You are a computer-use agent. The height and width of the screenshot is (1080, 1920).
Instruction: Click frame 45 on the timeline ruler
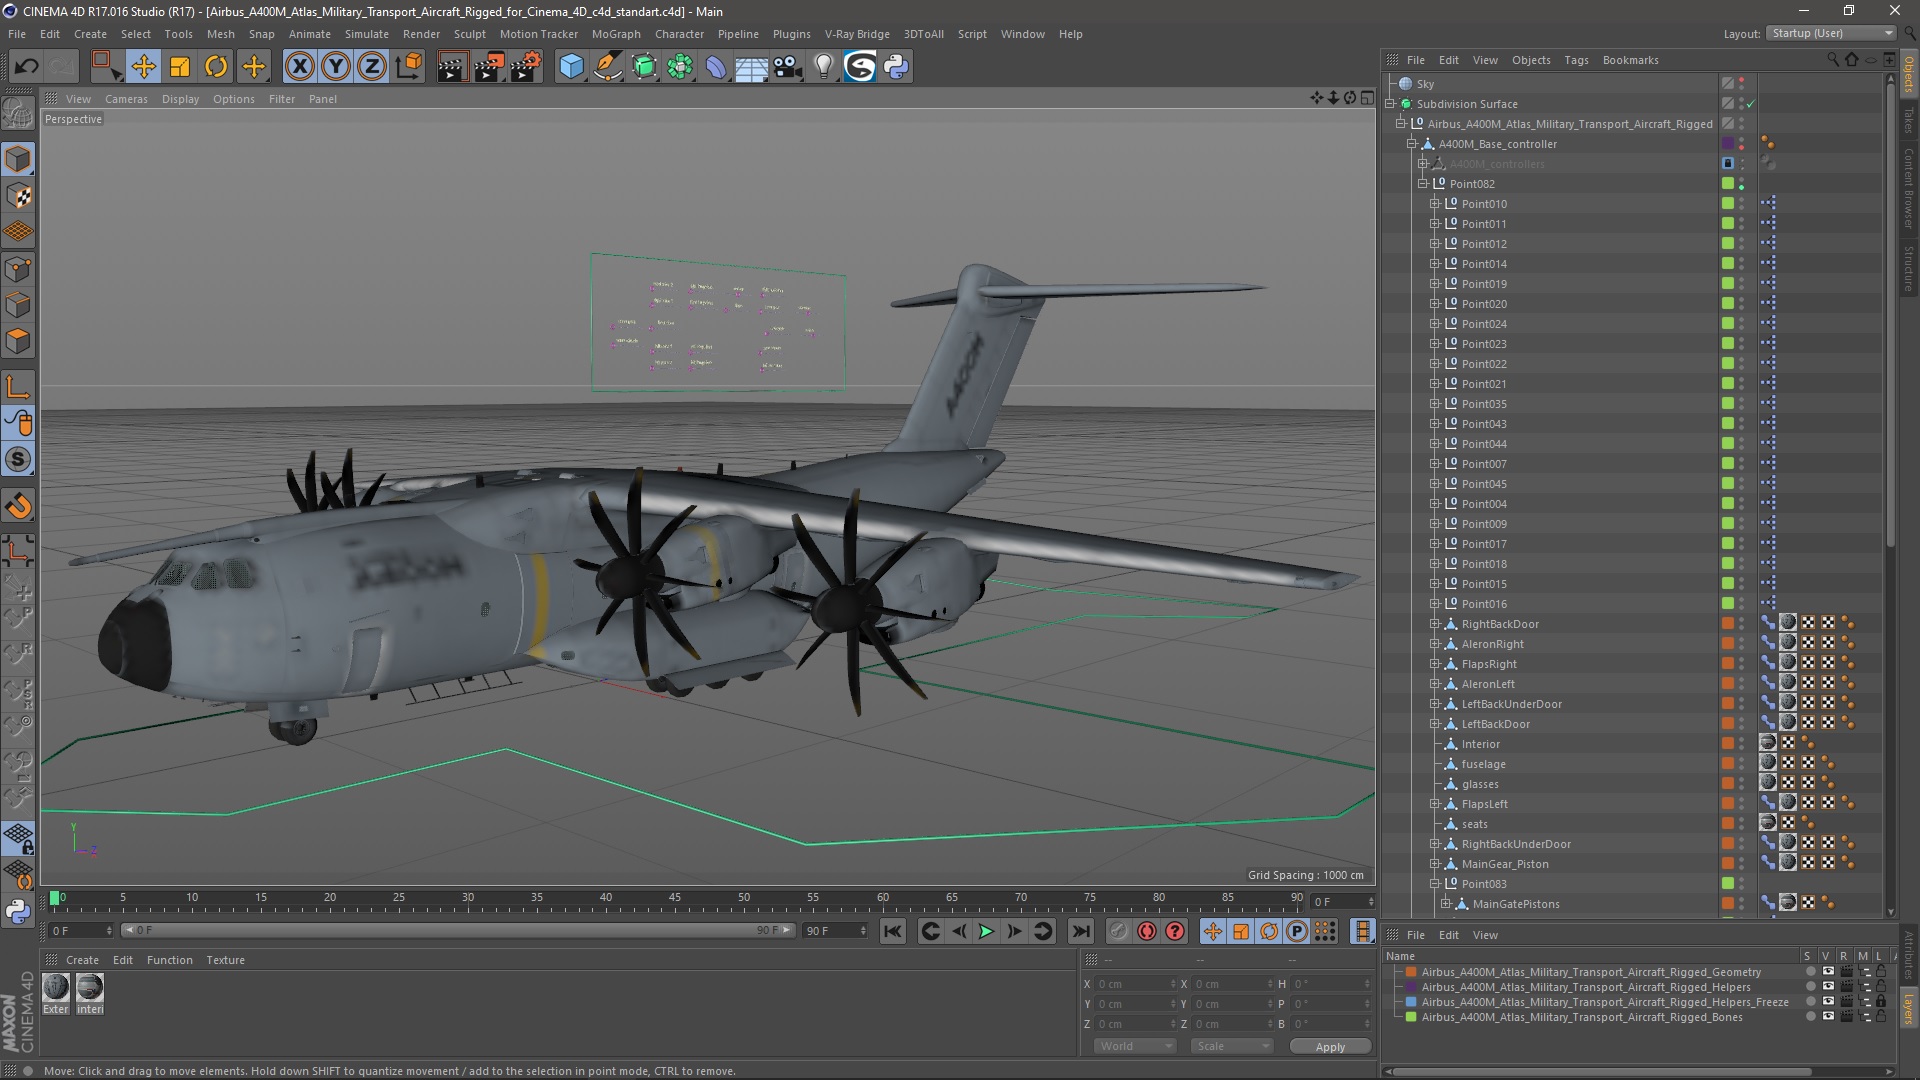[x=675, y=899]
